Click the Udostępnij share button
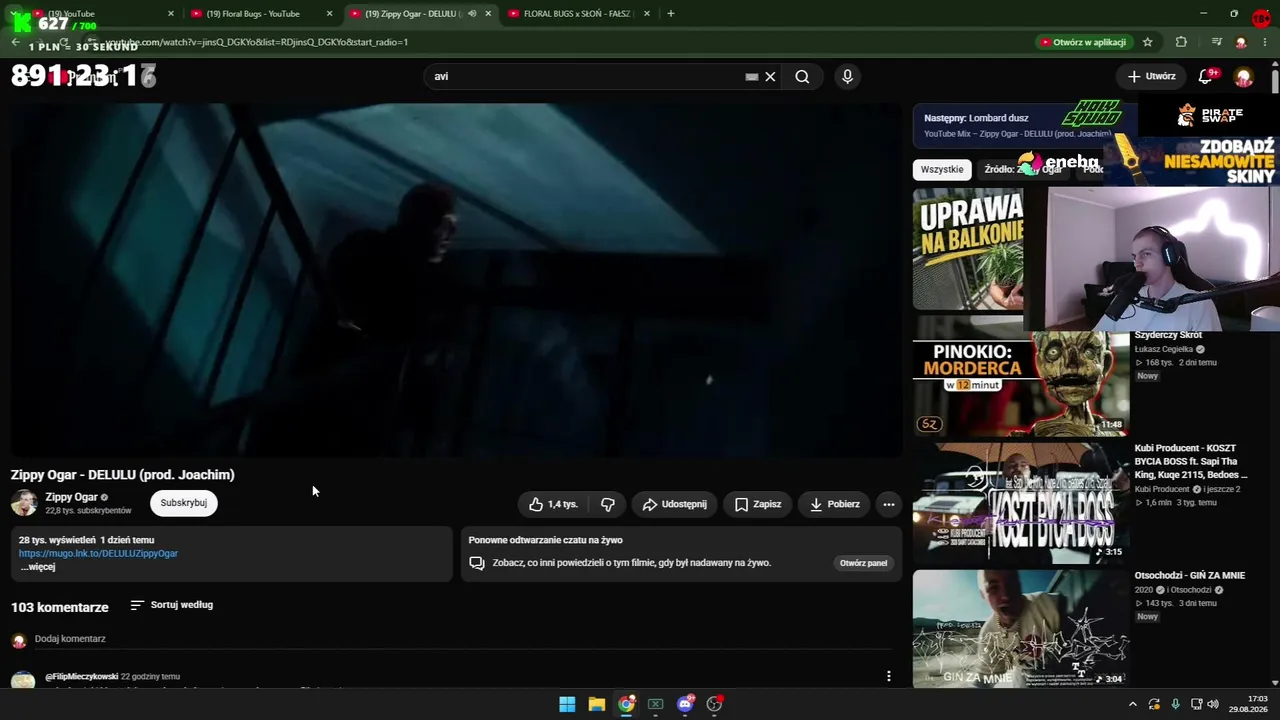1280x720 pixels. tap(675, 504)
